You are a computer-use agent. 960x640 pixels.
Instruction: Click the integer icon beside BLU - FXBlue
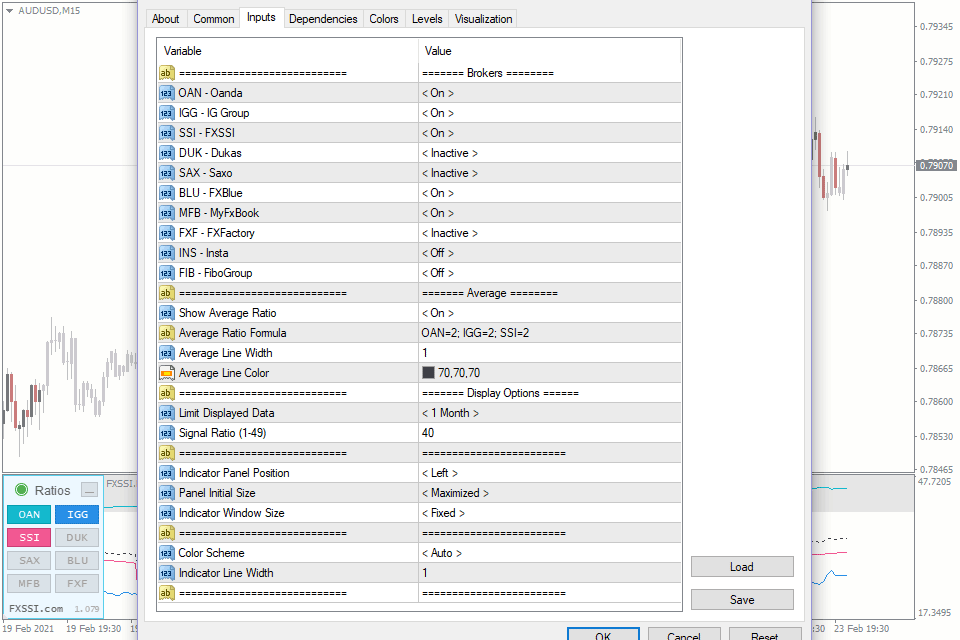click(x=167, y=193)
